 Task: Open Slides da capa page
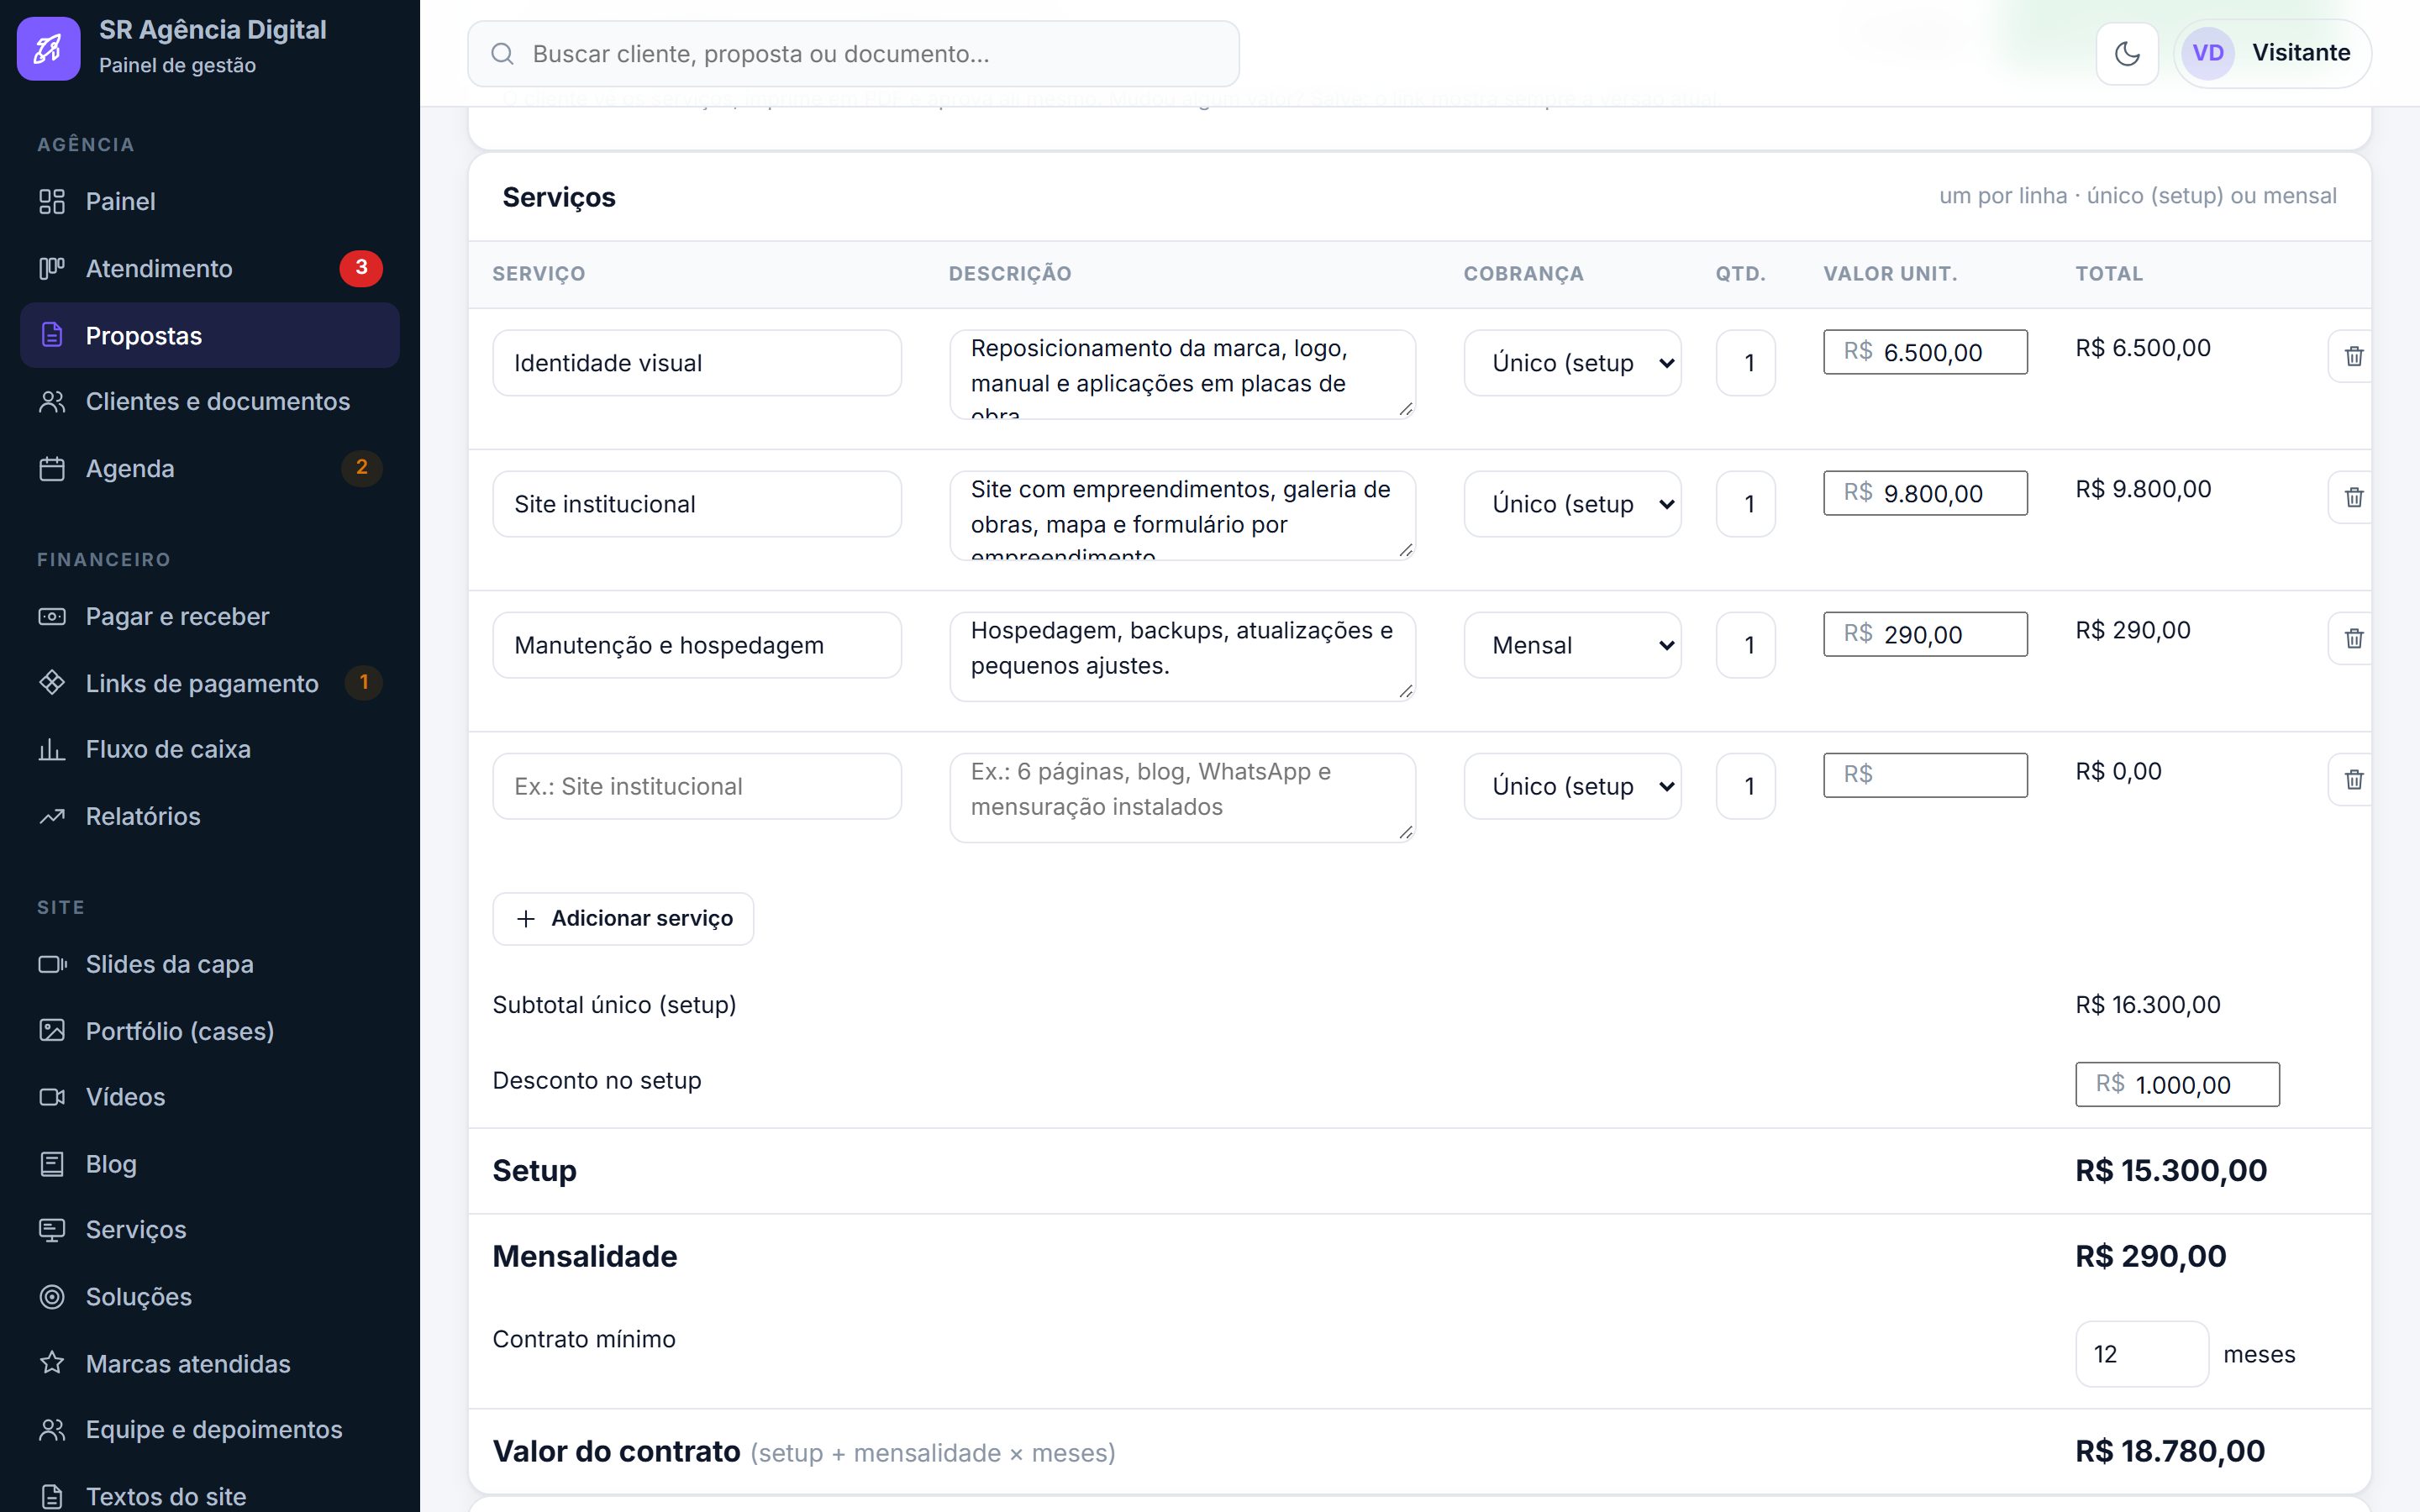[210, 964]
